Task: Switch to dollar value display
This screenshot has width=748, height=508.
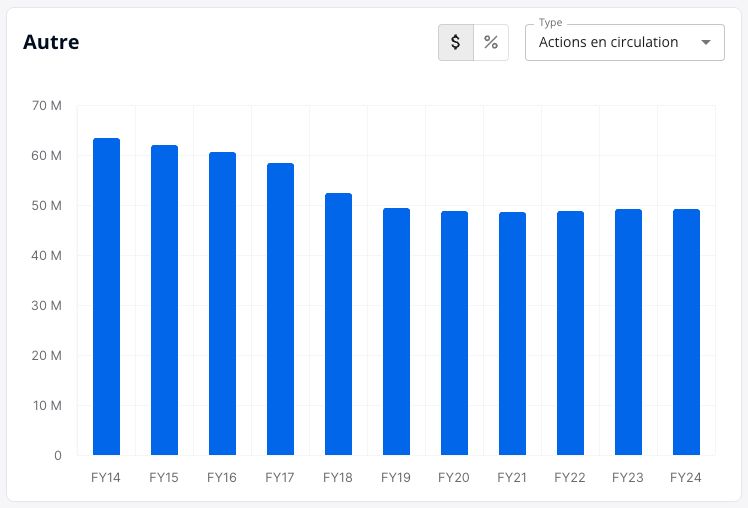Action: 456,42
